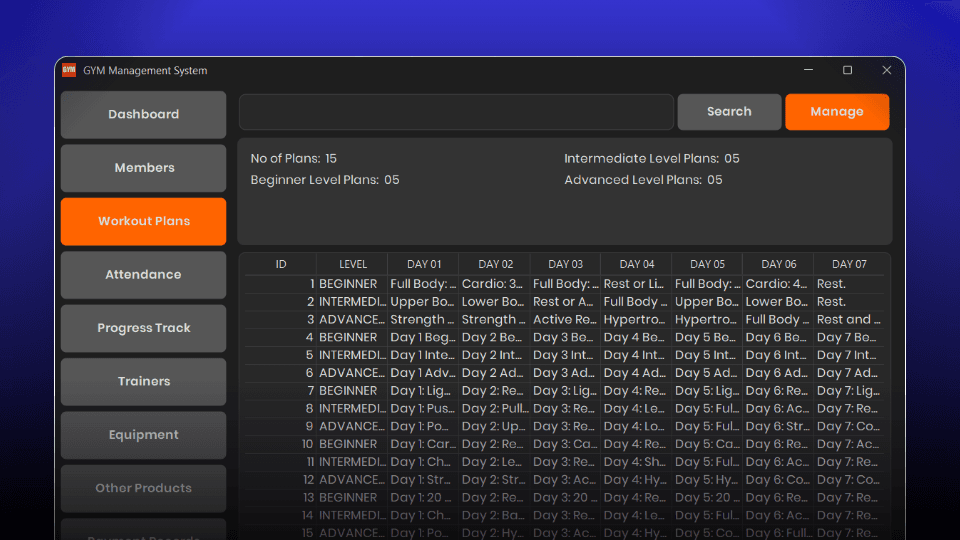
Task: Click 'Day 4: Sh...' cell in row 11
Action: coord(636,462)
